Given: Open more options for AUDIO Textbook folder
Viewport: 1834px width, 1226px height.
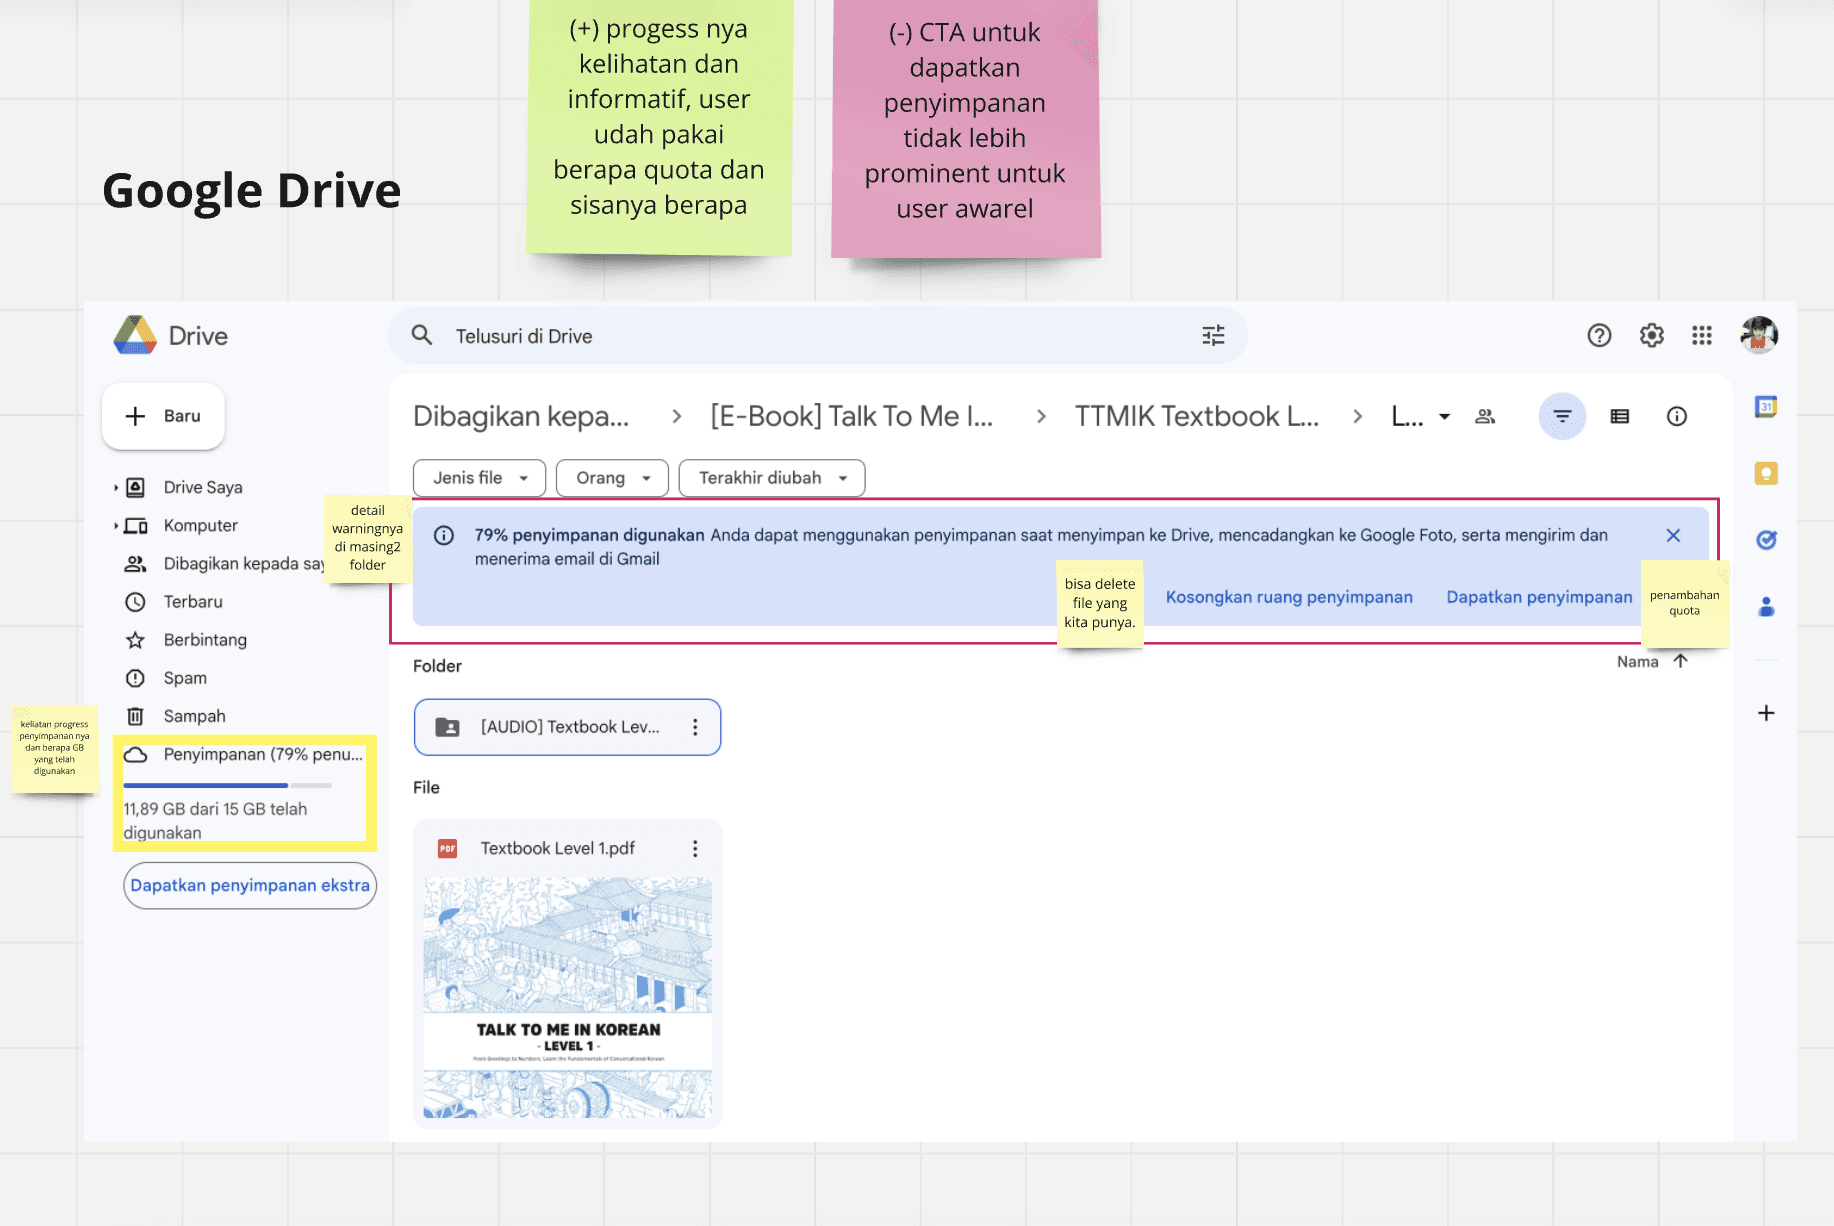Looking at the screenshot, I should point(695,727).
